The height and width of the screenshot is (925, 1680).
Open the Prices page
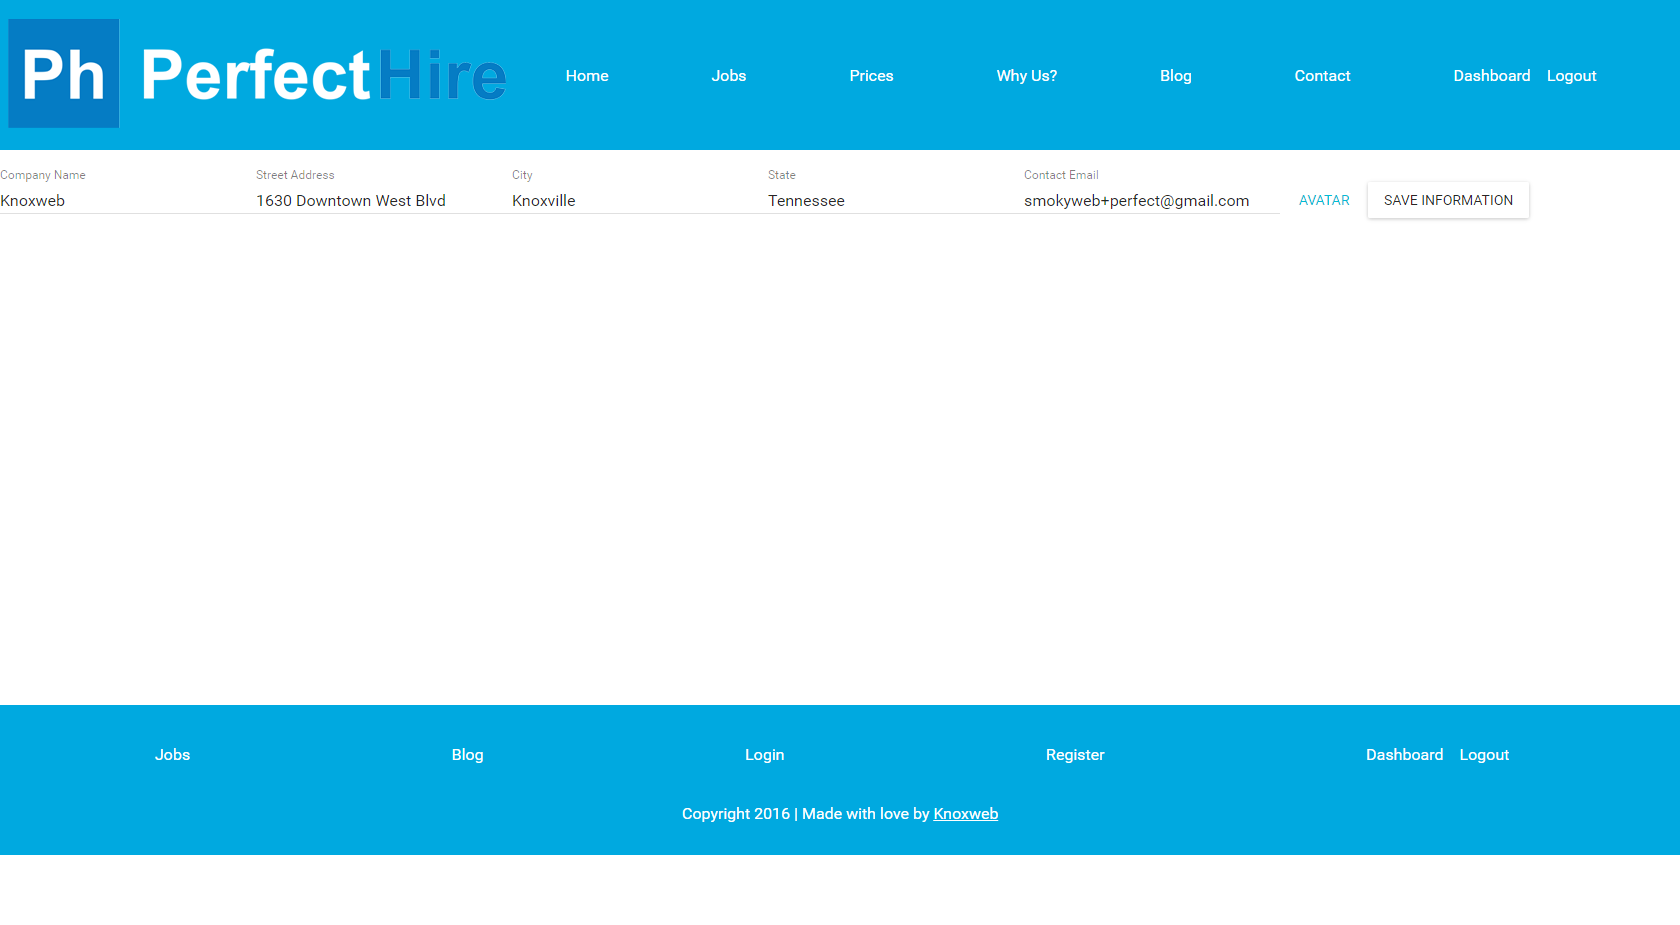click(871, 76)
